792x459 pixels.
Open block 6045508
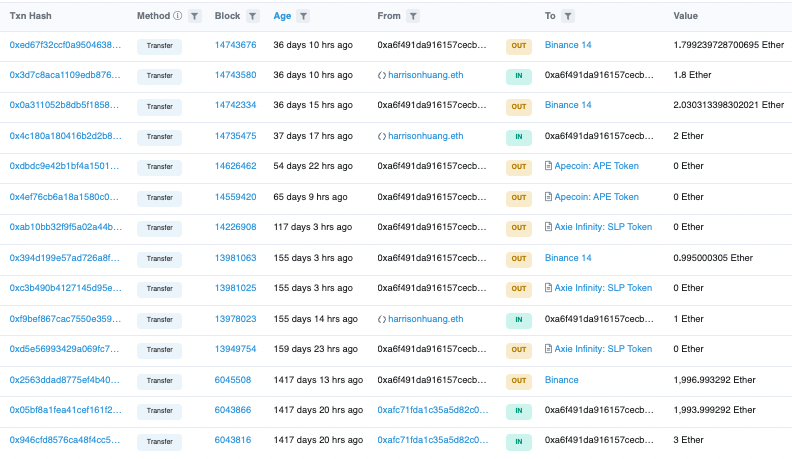tap(233, 380)
